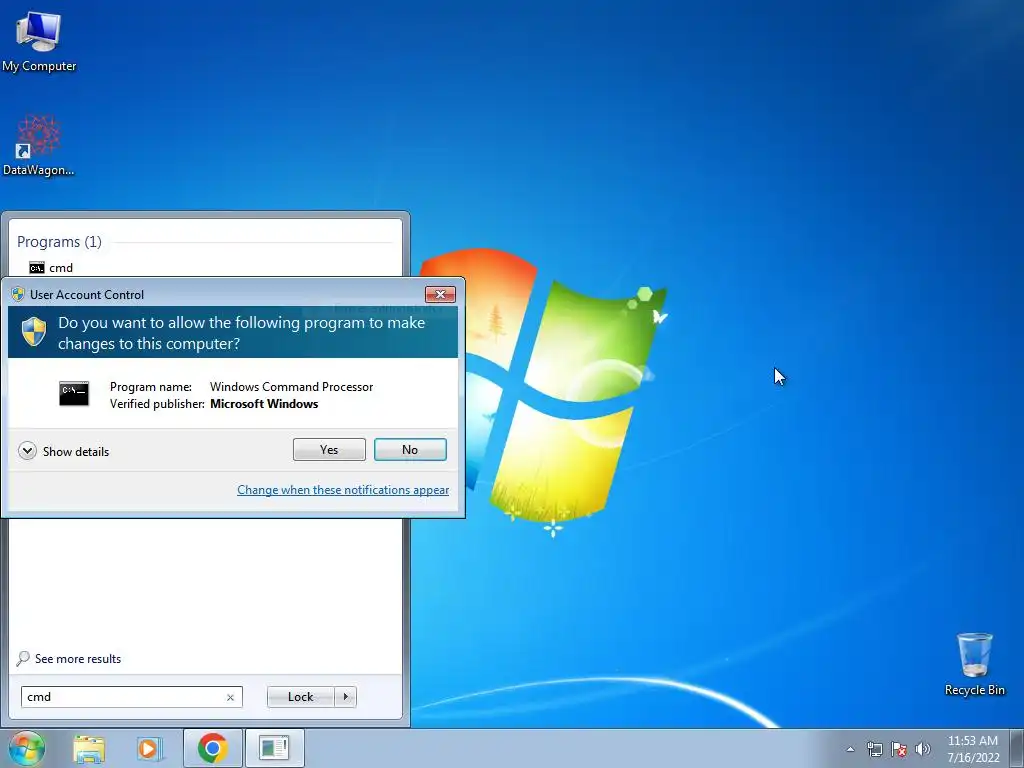This screenshot has height=768, width=1024.
Task: Open the shutdown options arrow beside Lock
Action: pyautogui.click(x=345, y=697)
